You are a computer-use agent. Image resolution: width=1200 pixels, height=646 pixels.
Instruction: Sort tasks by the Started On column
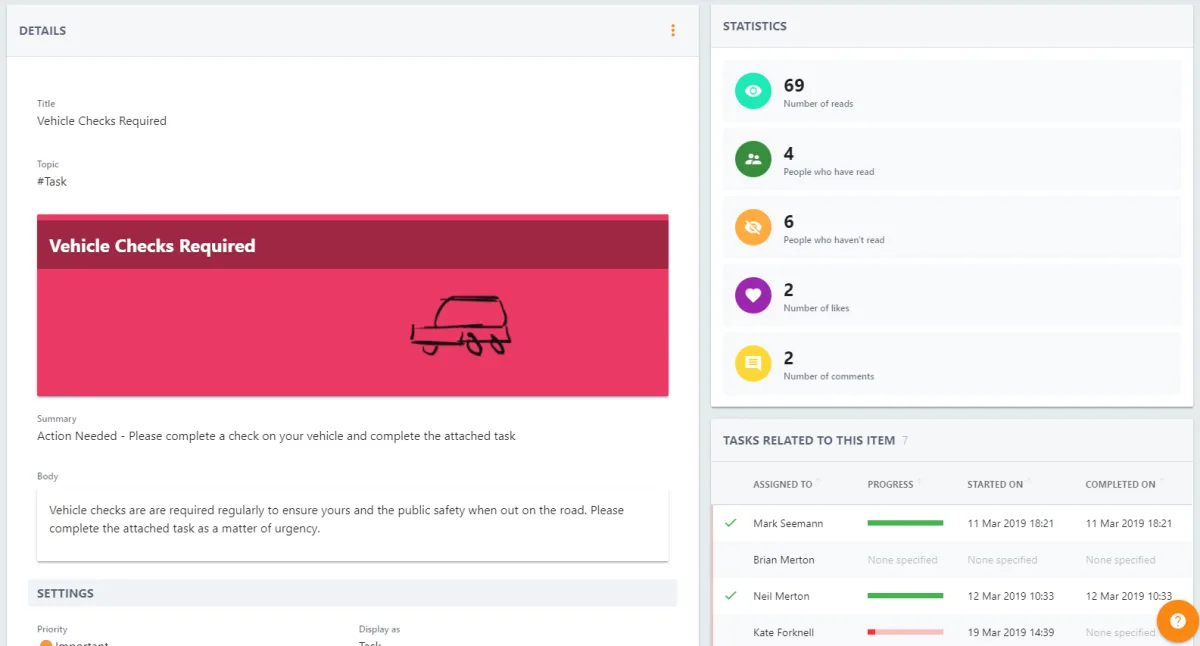(x=995, y=484)
